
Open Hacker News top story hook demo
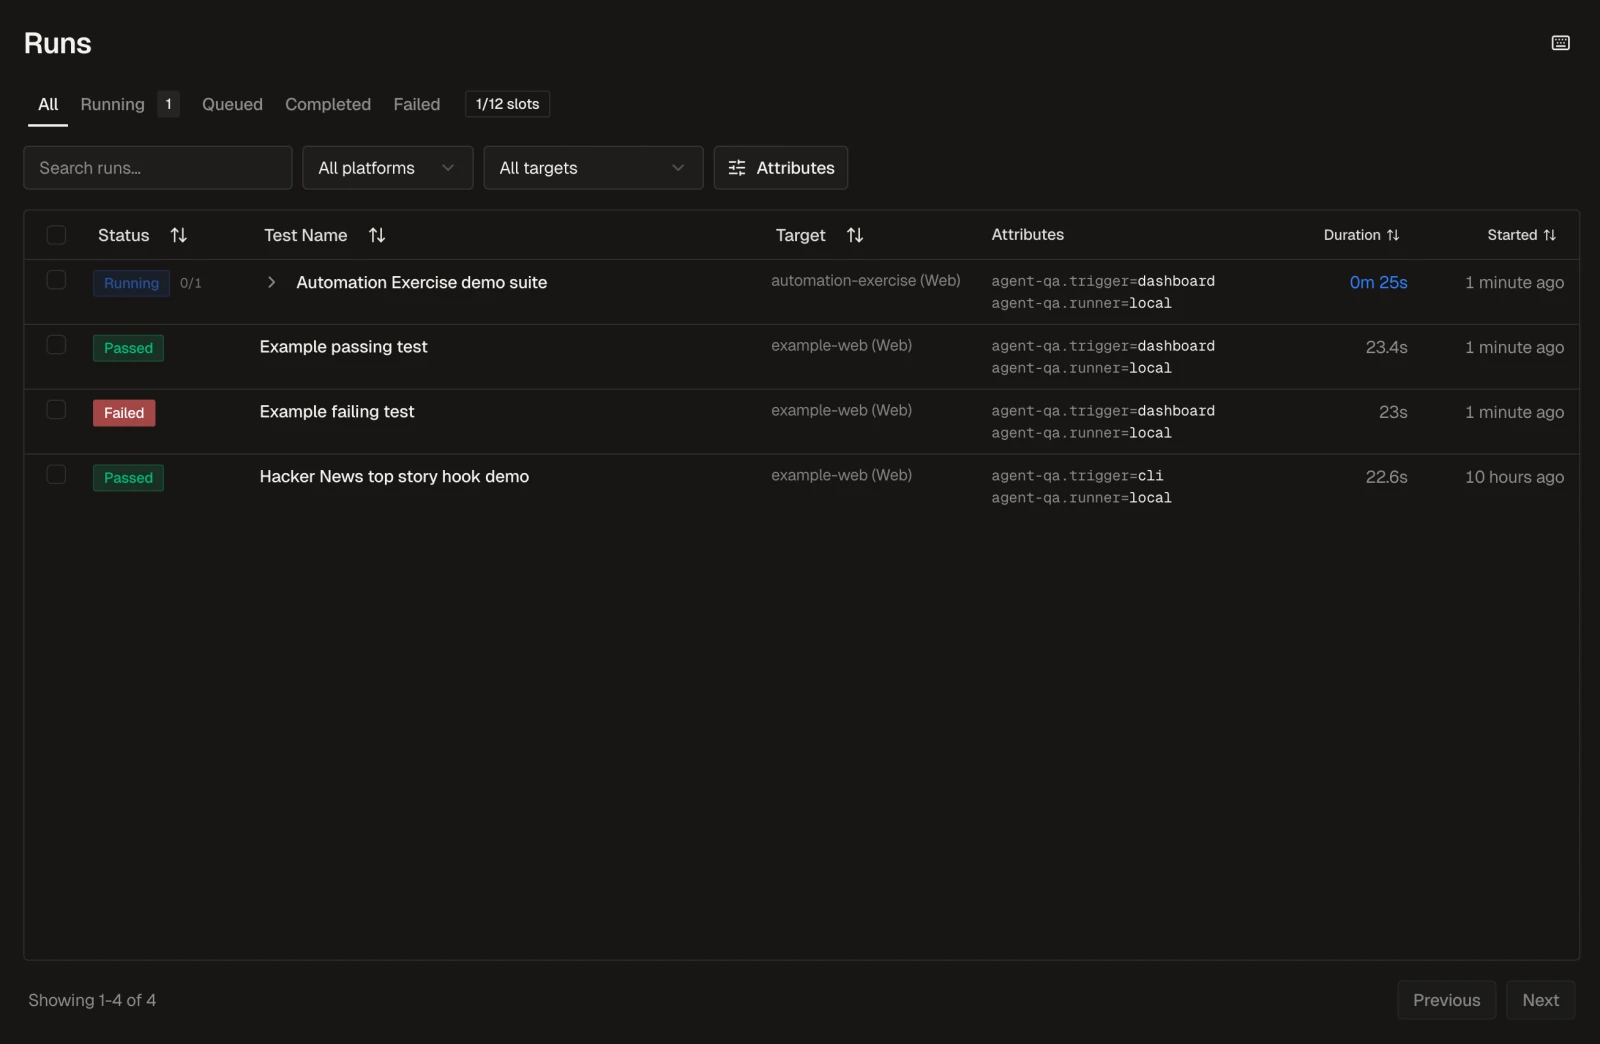point(394,477)
